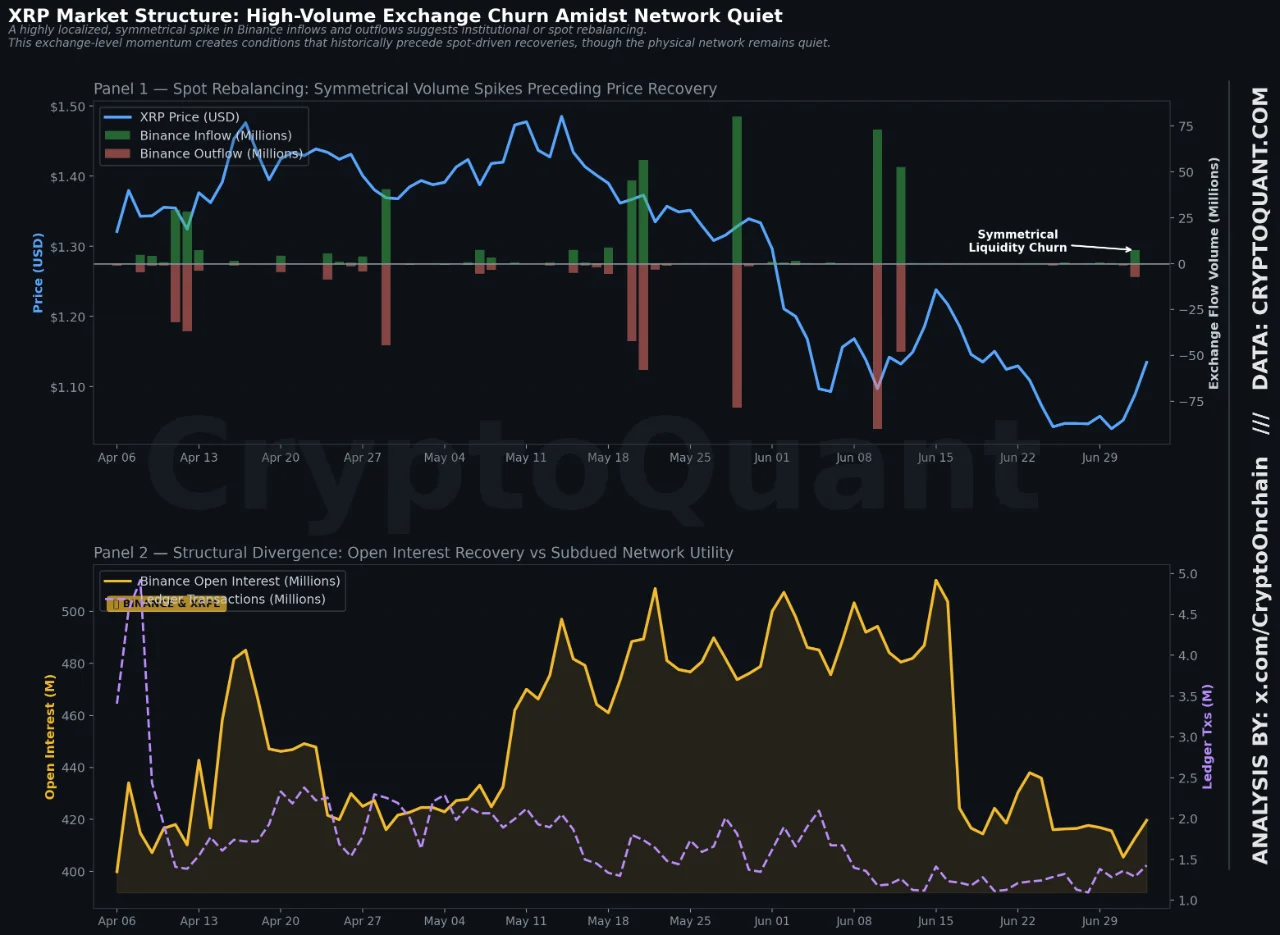Click the 'Ledger Txs (M)' axis label
Image resolution: width=1280 pixels, height=935 pixels.
click(x=1207, y=737)
